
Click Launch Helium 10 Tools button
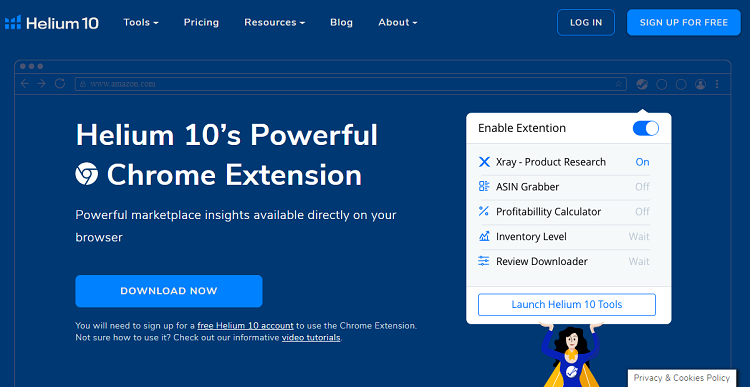(x=567, y=305)
